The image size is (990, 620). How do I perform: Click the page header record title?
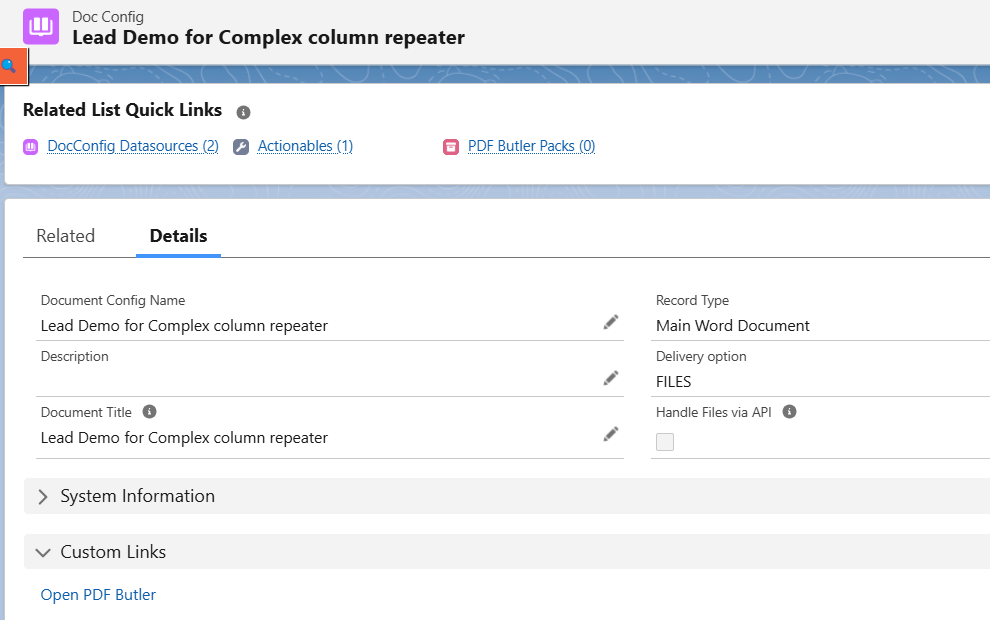(x=268, y=38)
